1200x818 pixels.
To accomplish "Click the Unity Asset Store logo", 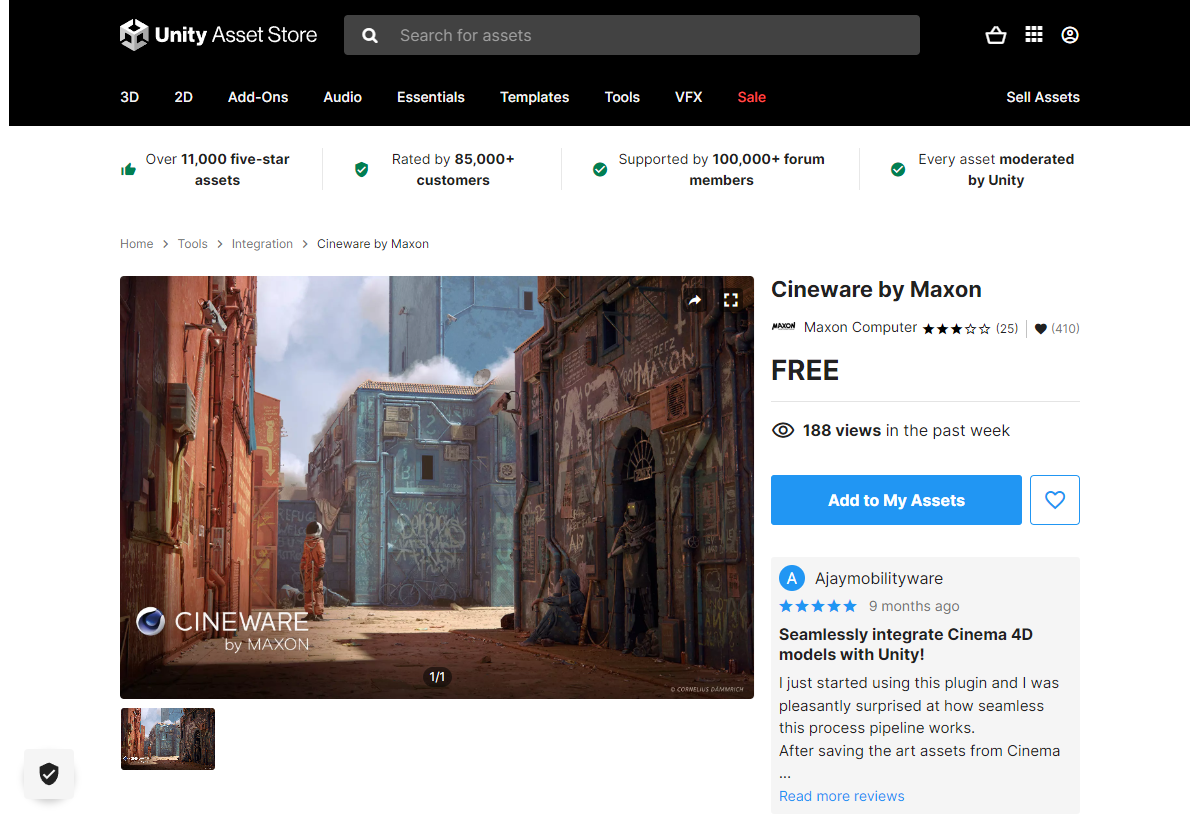I will [218, 35].
